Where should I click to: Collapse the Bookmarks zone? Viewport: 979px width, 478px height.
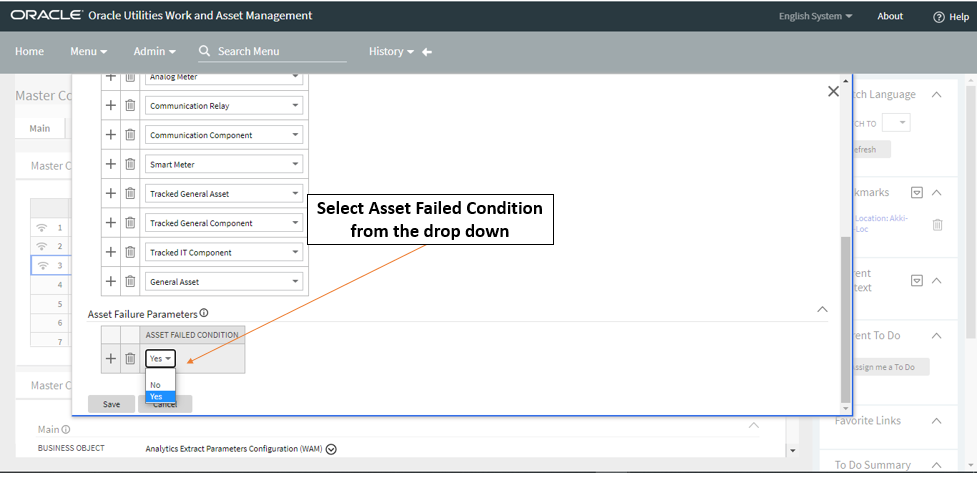coord(936,193)
